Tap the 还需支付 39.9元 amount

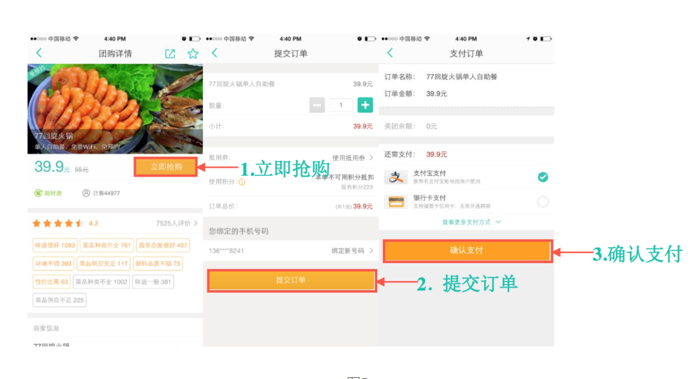pyautogui.click(x=436, y=154)
